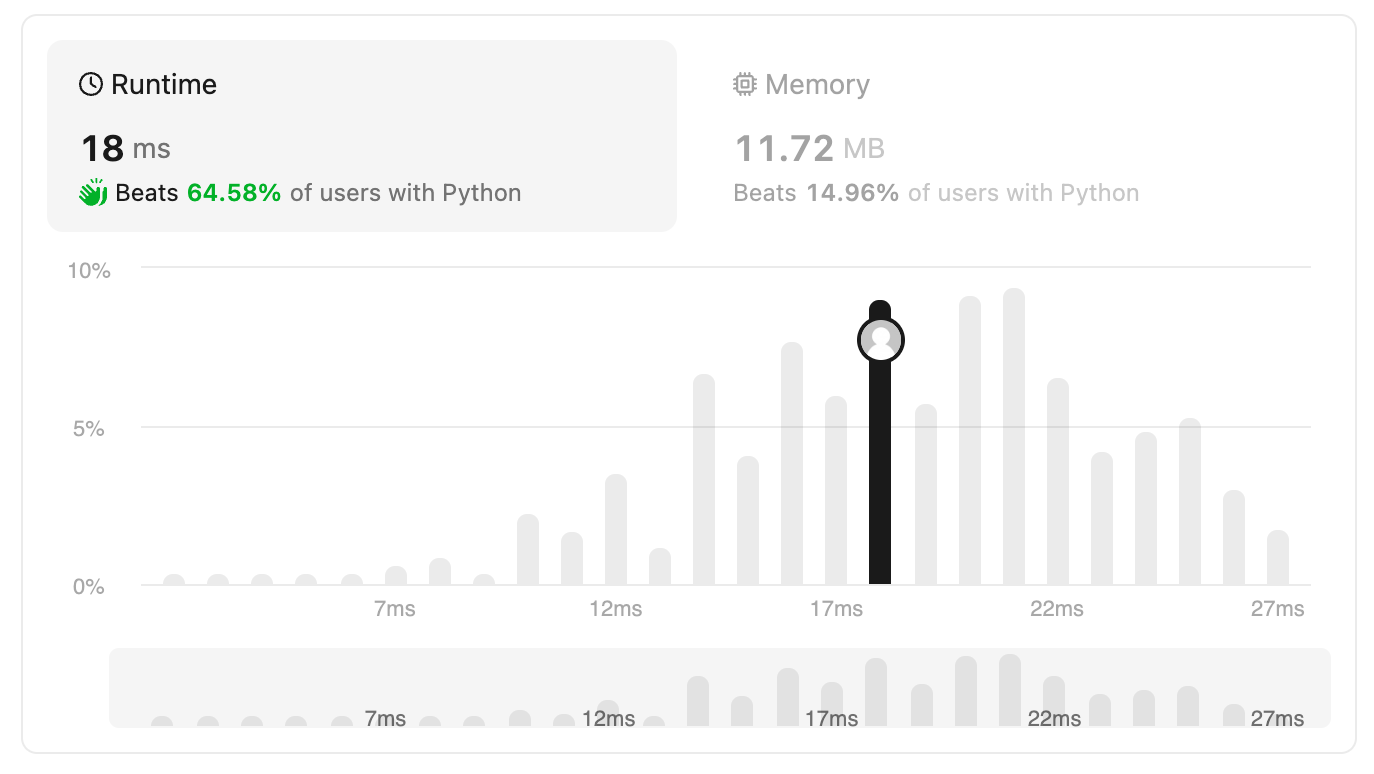The image size is (1374, 774).
Task: Select the Runtime tab card
Action: (x=362, y=136)
